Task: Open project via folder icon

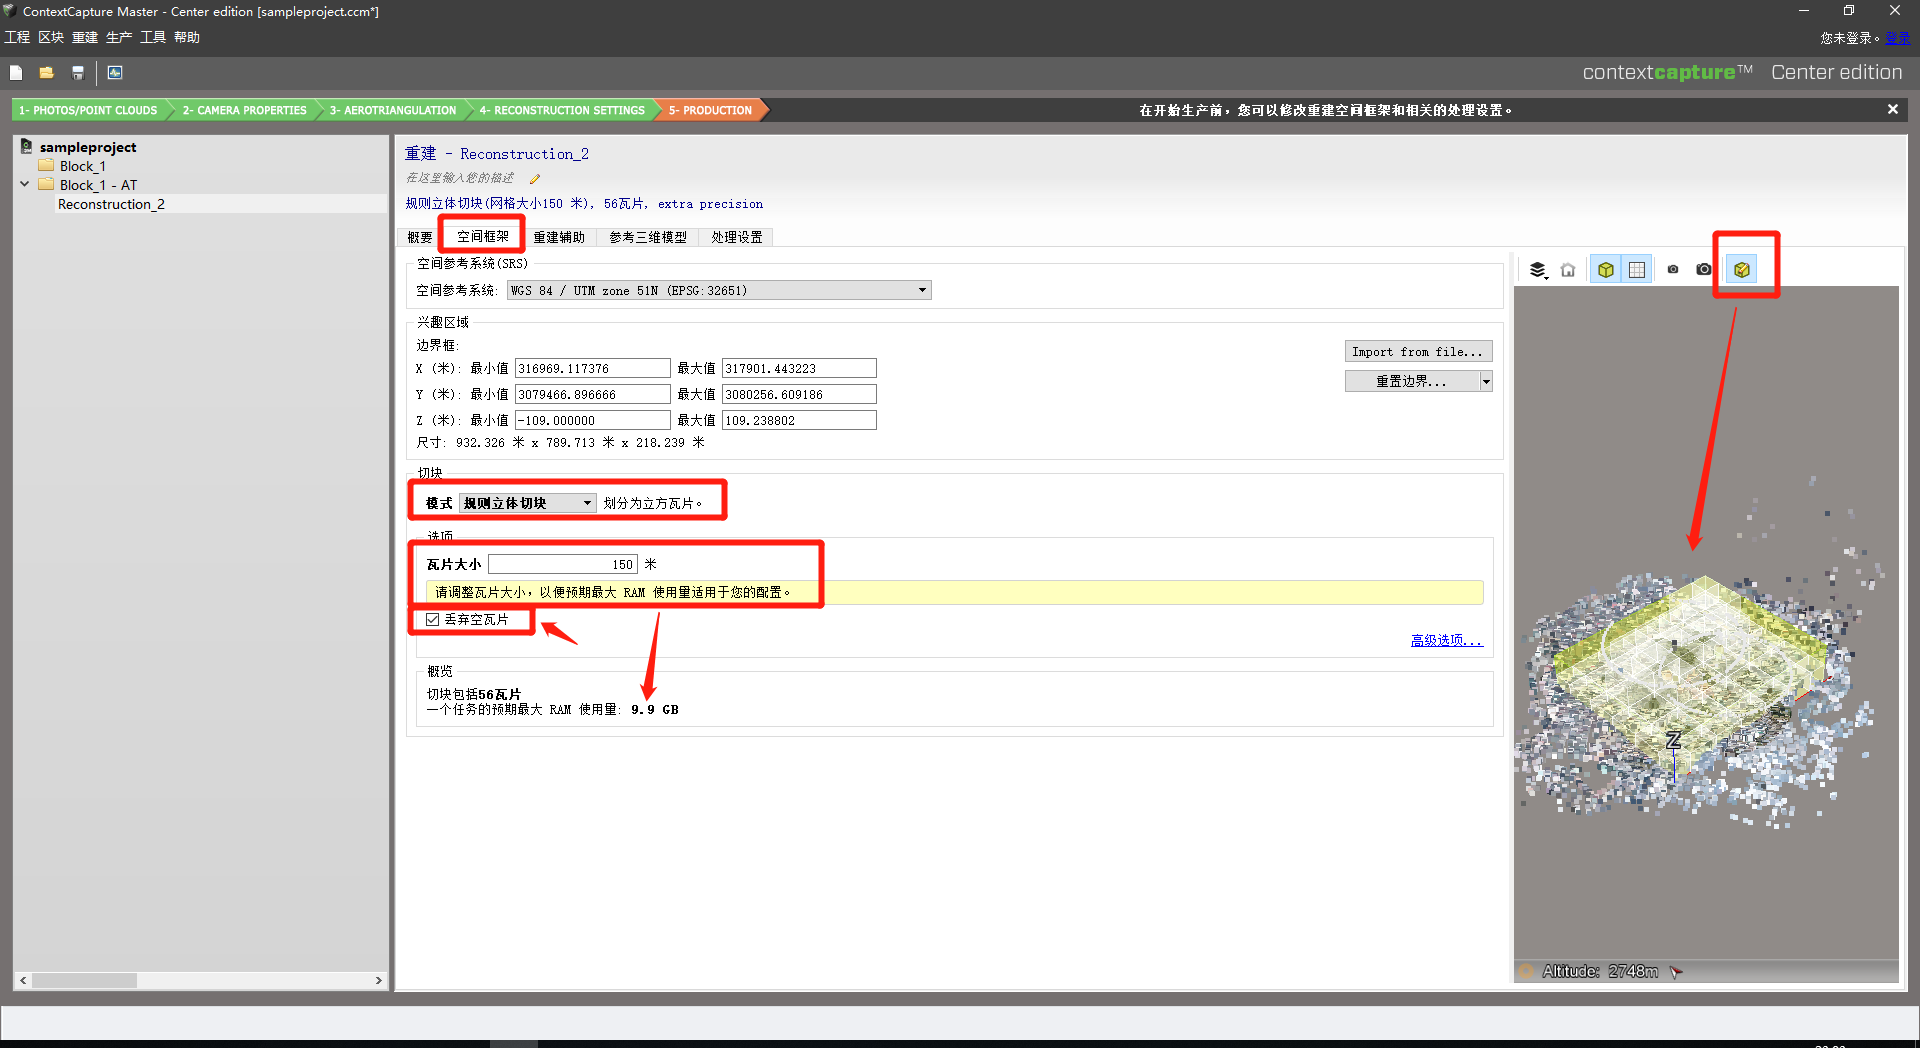Action: [46, 73]
